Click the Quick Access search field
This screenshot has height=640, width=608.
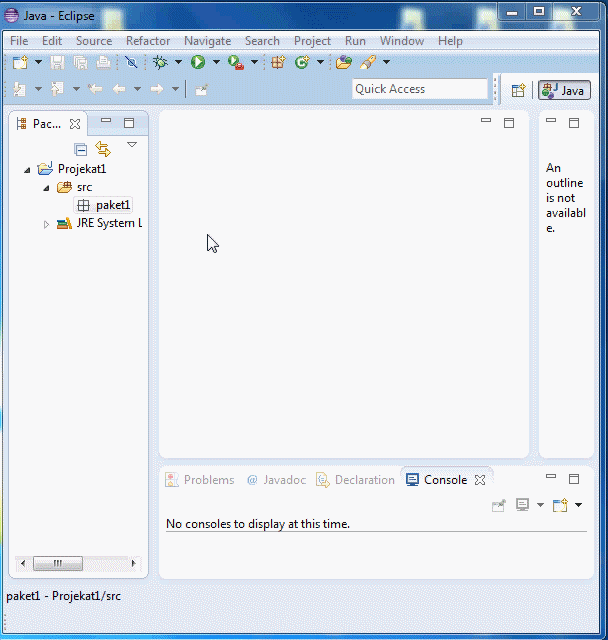point(419,89)
